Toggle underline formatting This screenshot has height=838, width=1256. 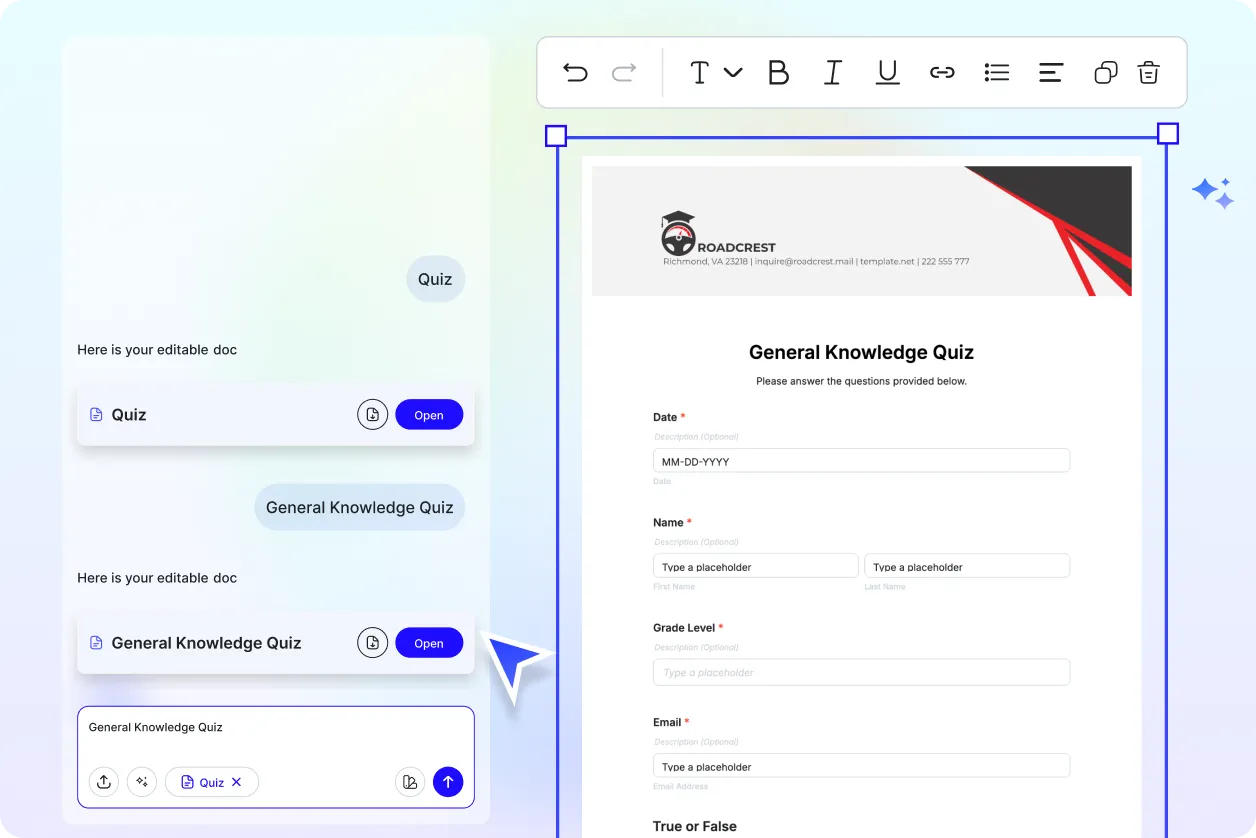click(x=887, y=72)
